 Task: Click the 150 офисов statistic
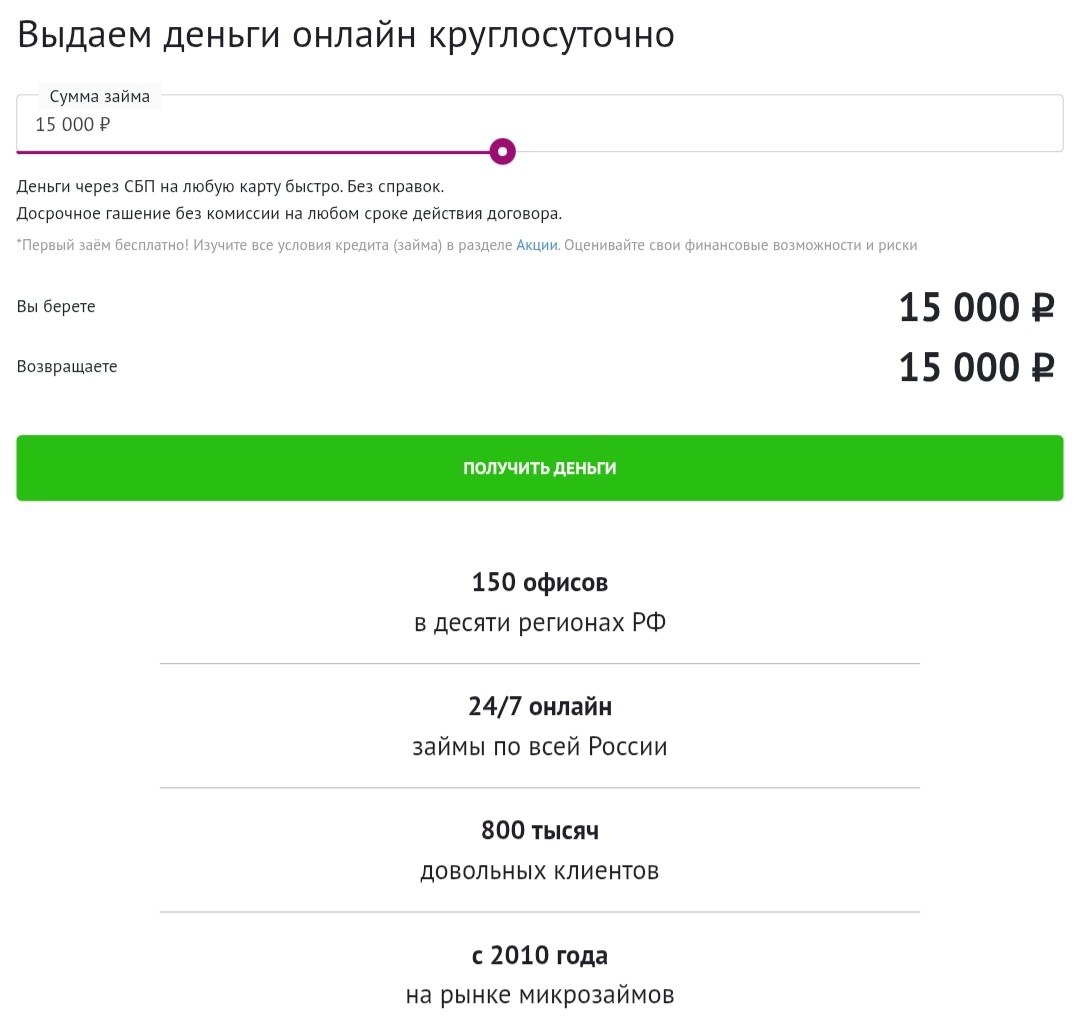(x=540, y=582)
